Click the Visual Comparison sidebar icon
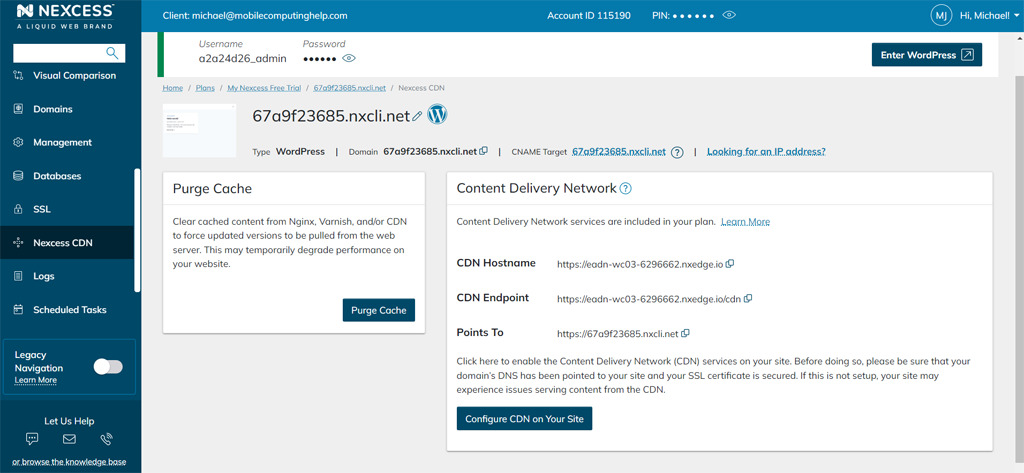Viewport: 1024px width, 473px height. coord(18,76)
